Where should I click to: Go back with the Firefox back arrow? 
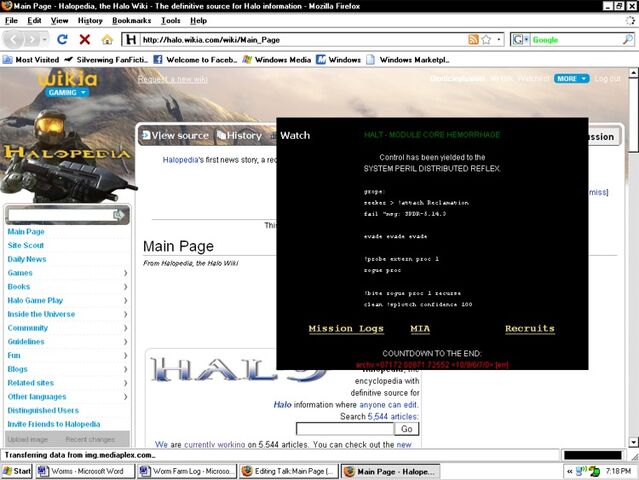click(x=14, y=40)
